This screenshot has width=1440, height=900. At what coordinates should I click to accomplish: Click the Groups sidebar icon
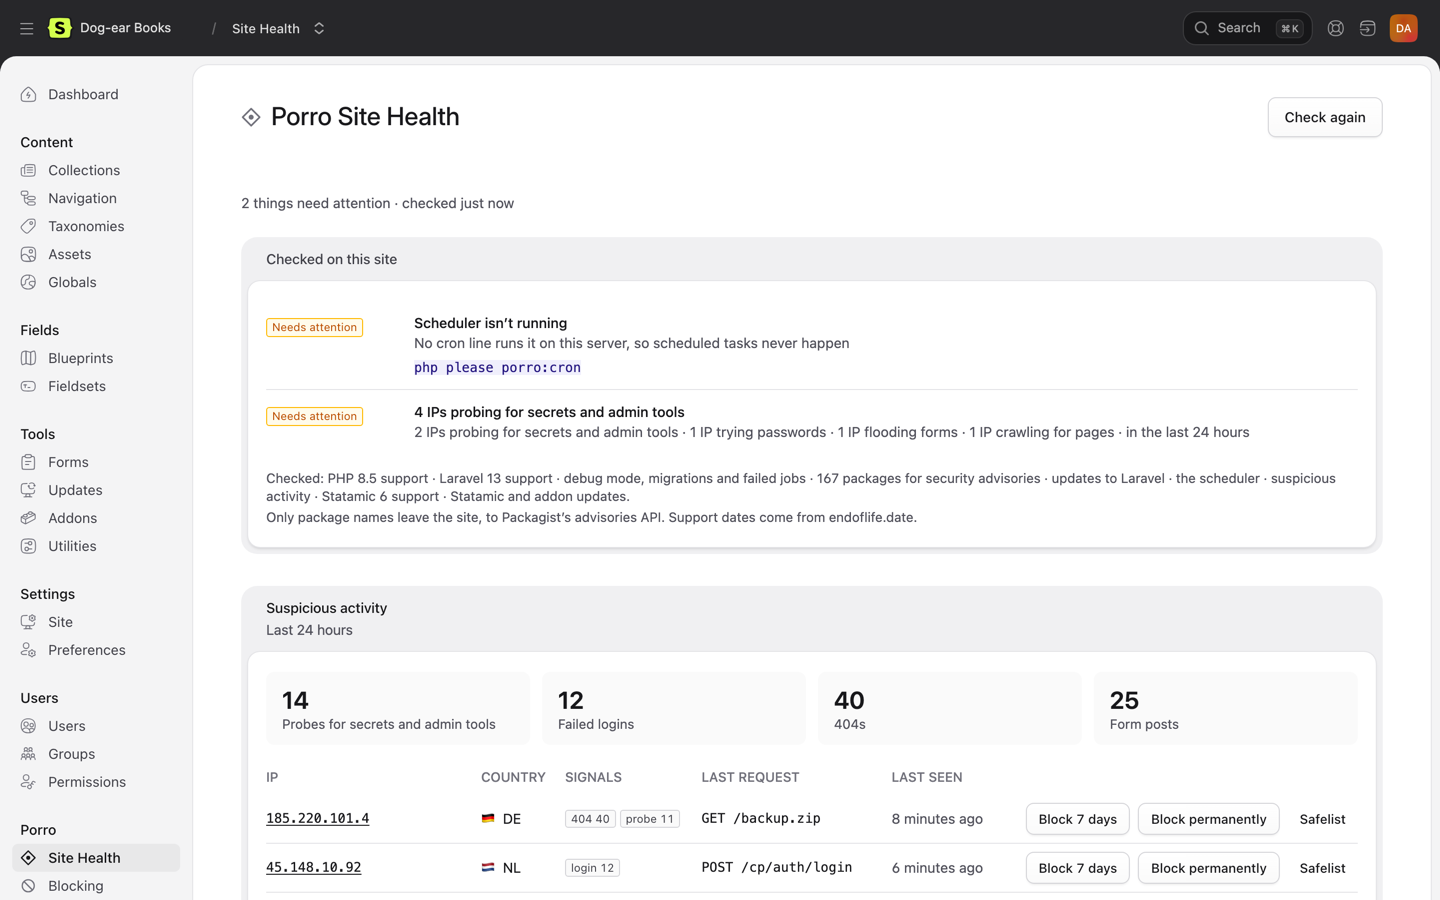[x=28, y=755]
